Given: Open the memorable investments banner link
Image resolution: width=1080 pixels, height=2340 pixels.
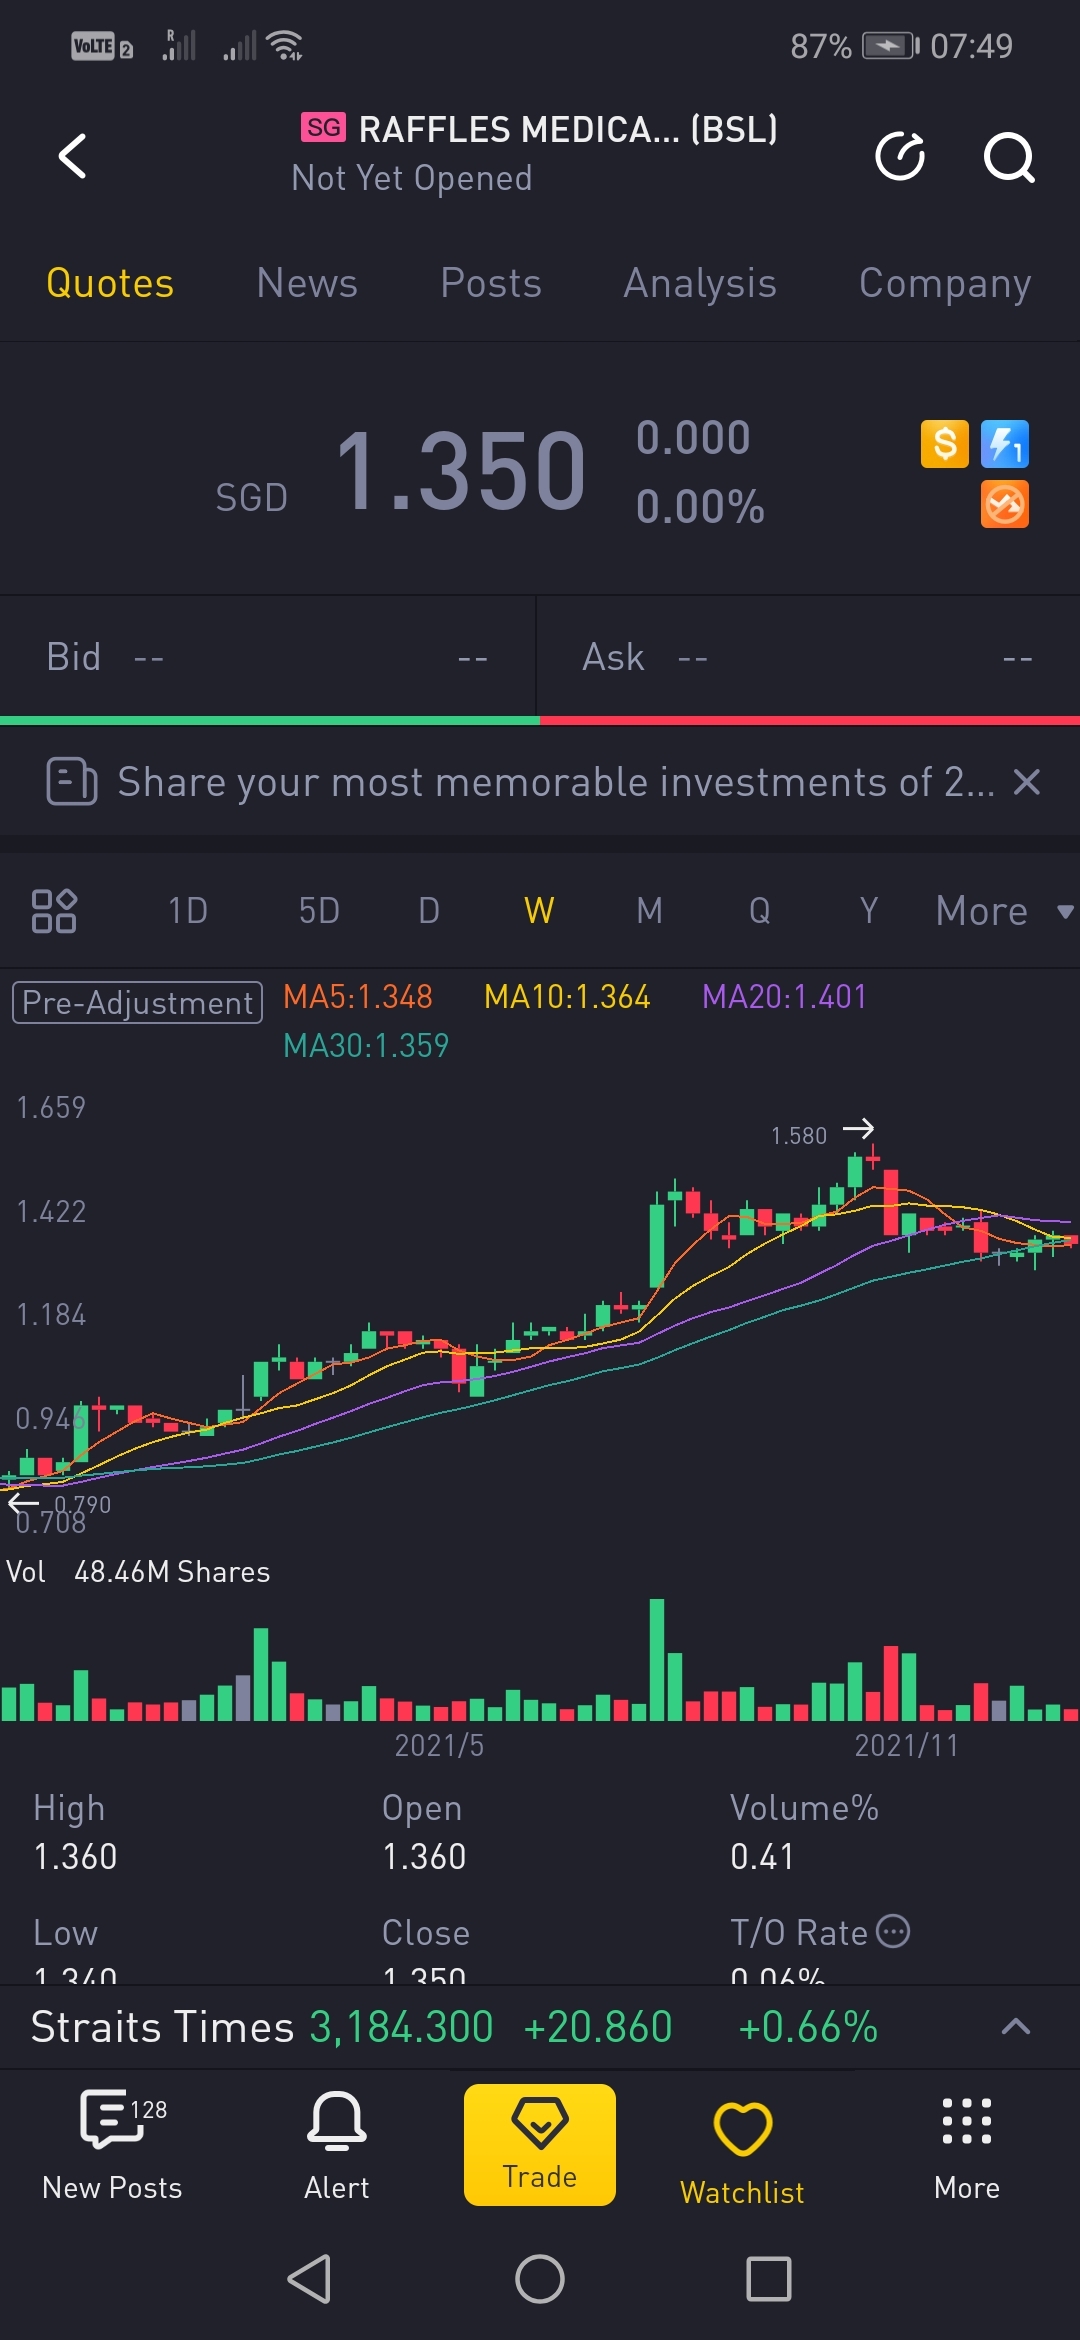Looking at the screenshot, I should point(555,782).
